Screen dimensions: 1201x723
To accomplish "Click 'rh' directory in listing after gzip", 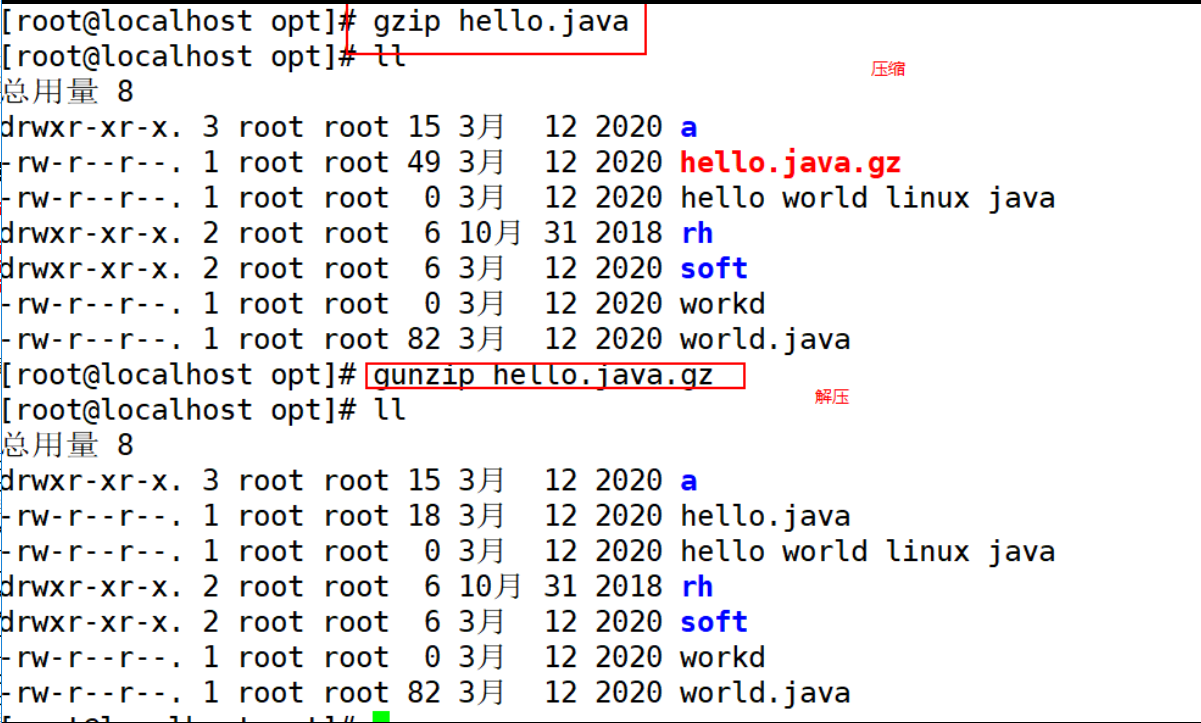I will coord(697,233).
